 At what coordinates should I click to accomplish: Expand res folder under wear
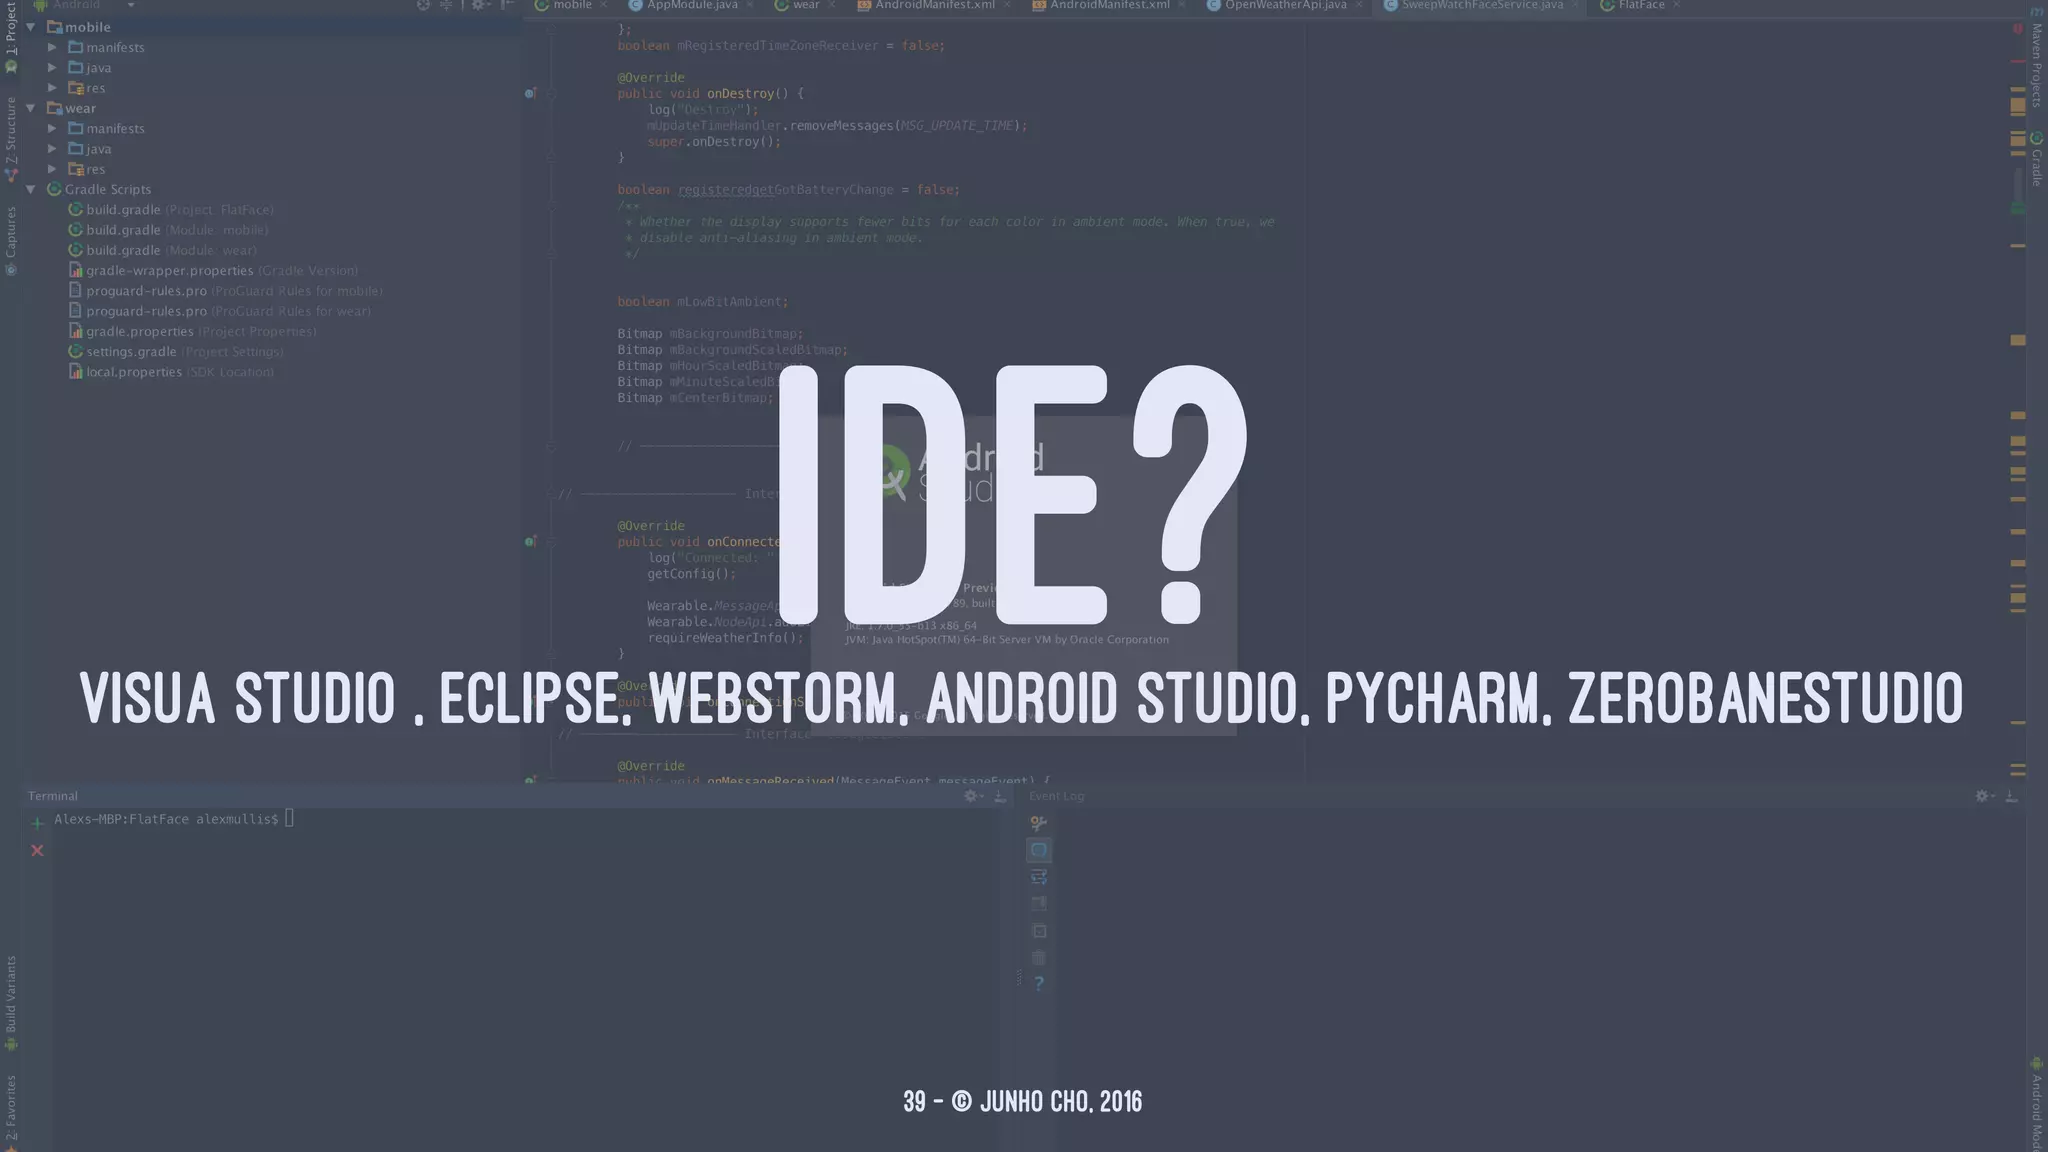click(53, 169)
